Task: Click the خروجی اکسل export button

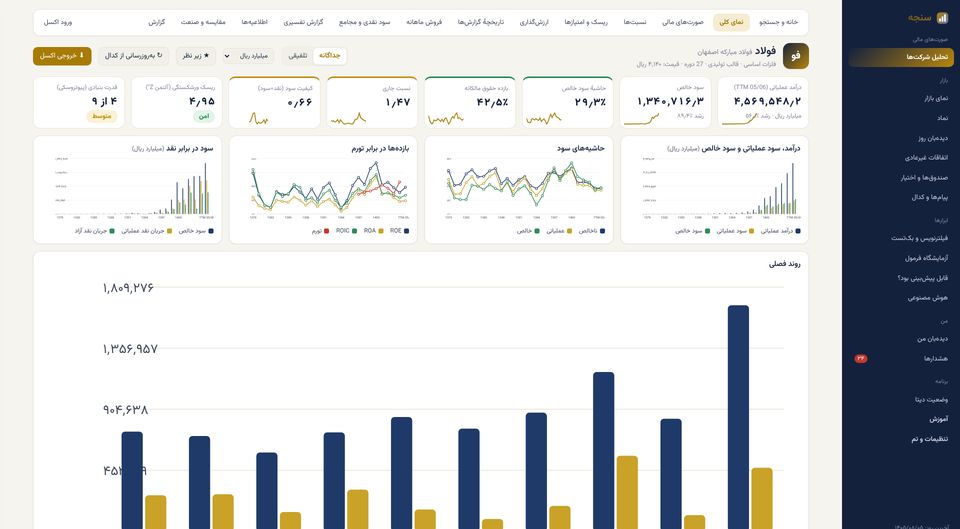Action: coord(62,56)
